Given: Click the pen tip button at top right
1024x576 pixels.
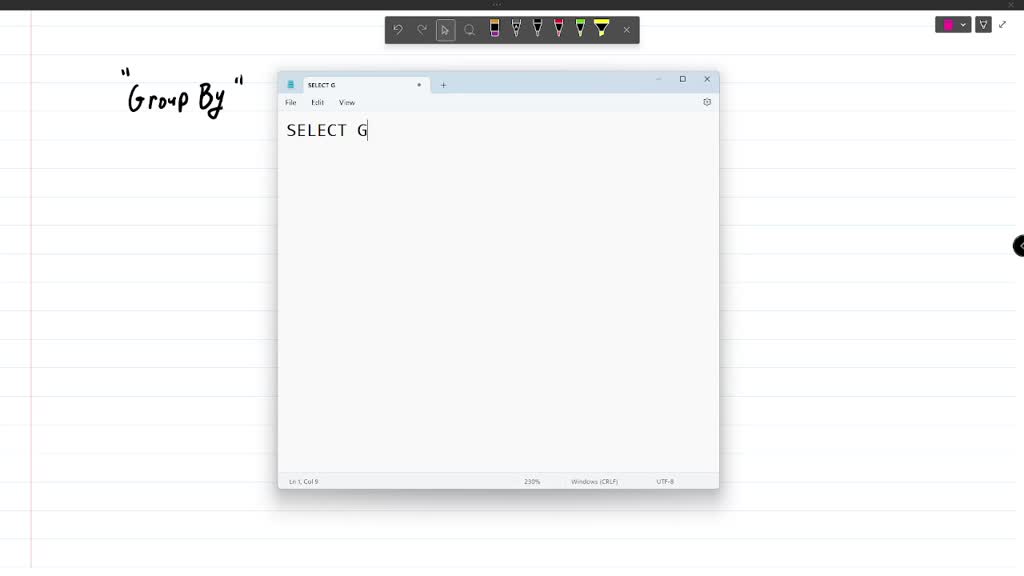Looking at the screenshot, I should point(984,25).
